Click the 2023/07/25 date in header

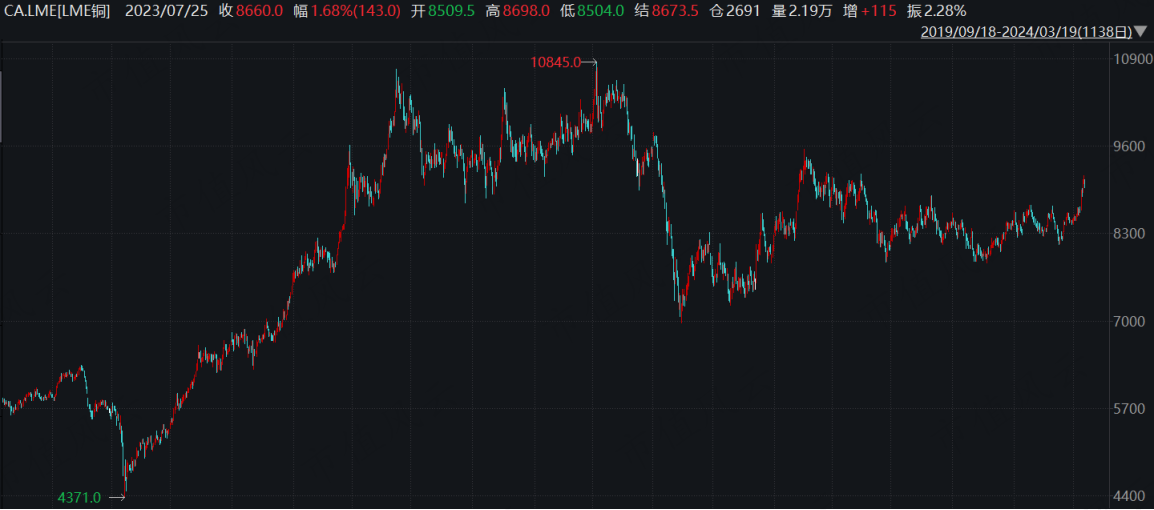tap(168, 11)
